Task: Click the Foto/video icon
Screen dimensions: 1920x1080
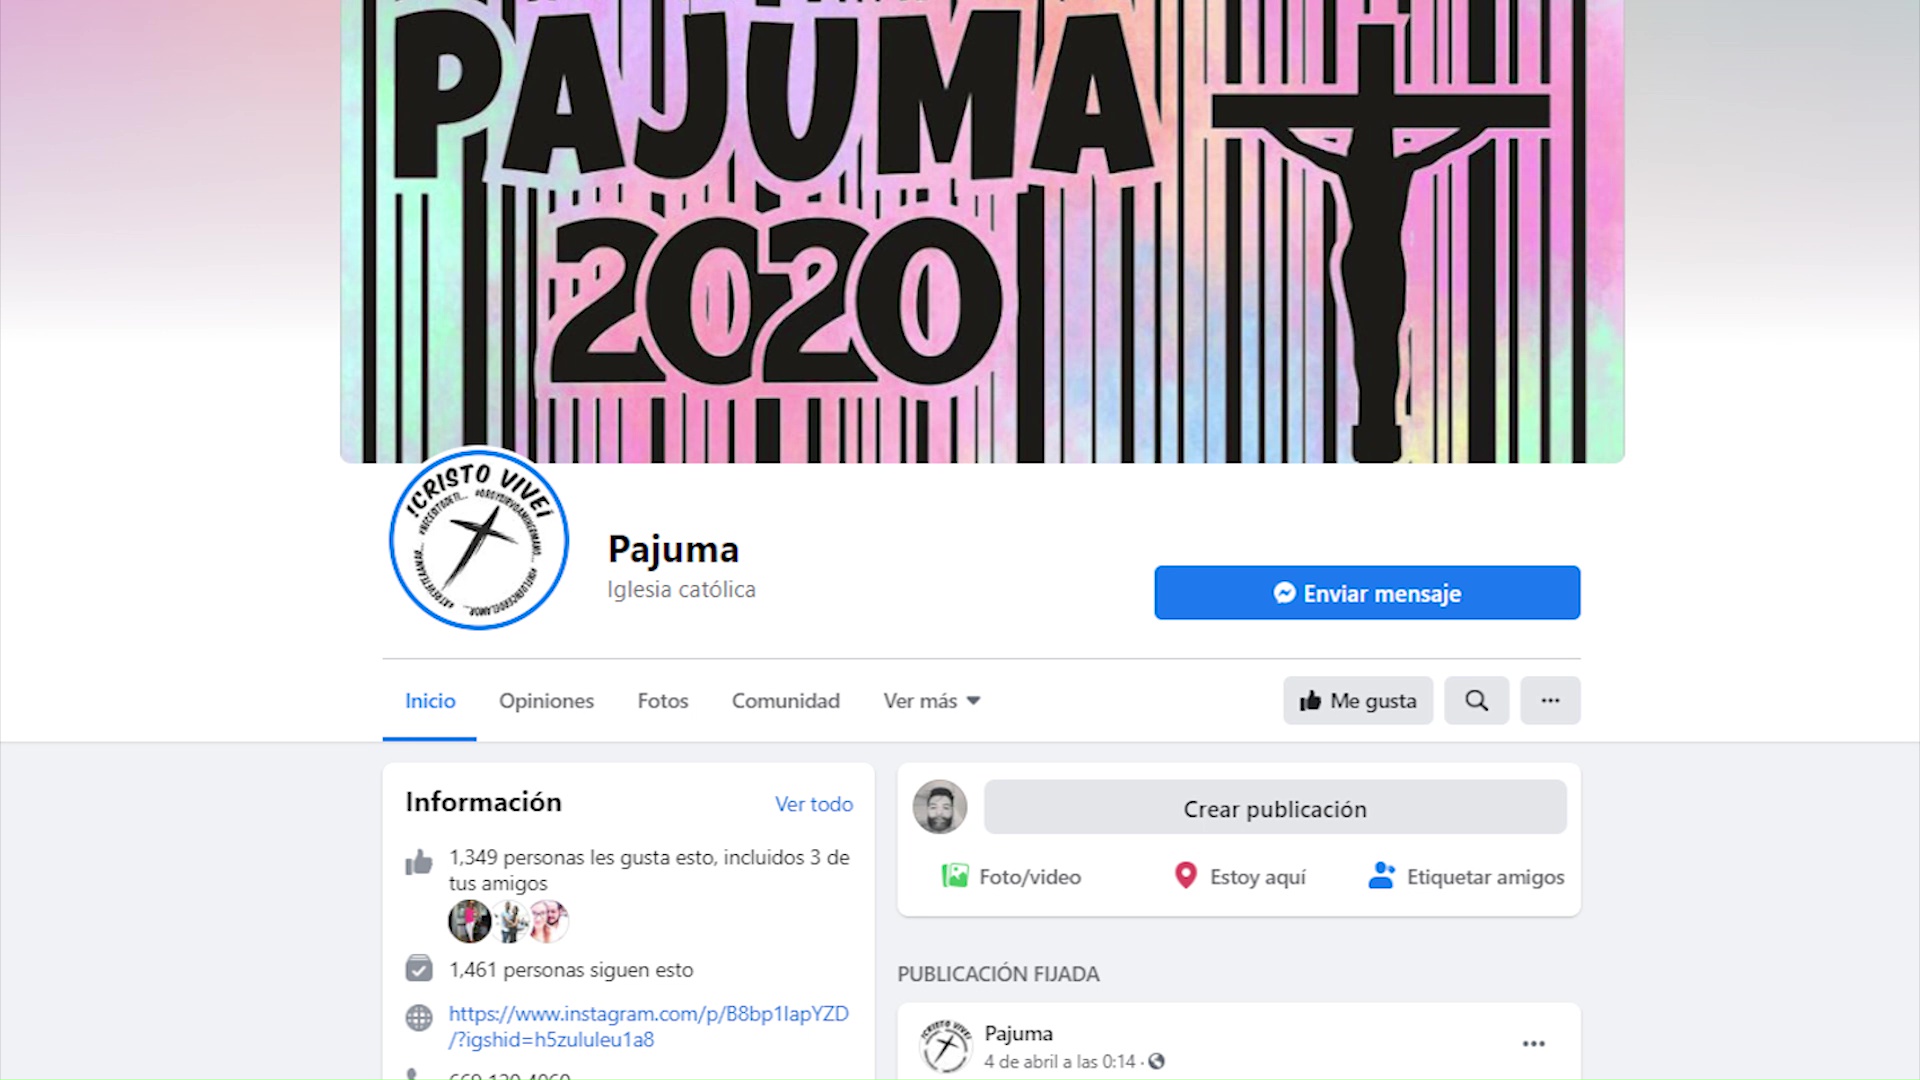Action: (x=955, y=877)
